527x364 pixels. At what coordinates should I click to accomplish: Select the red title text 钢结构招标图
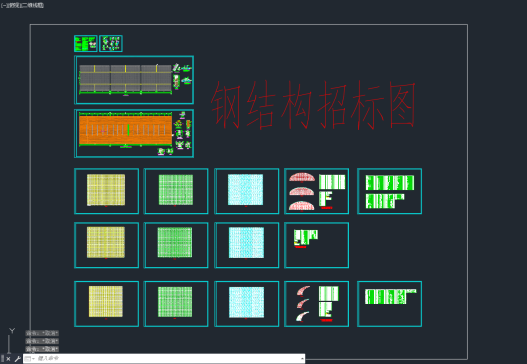point(313,105)
